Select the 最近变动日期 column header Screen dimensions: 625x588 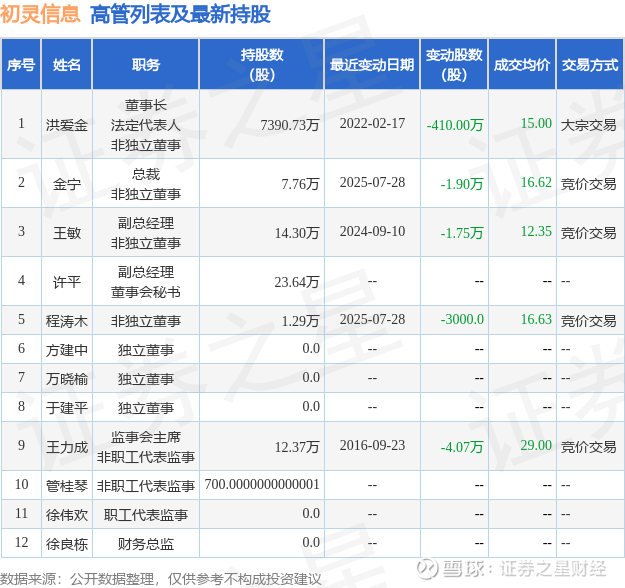372,64
